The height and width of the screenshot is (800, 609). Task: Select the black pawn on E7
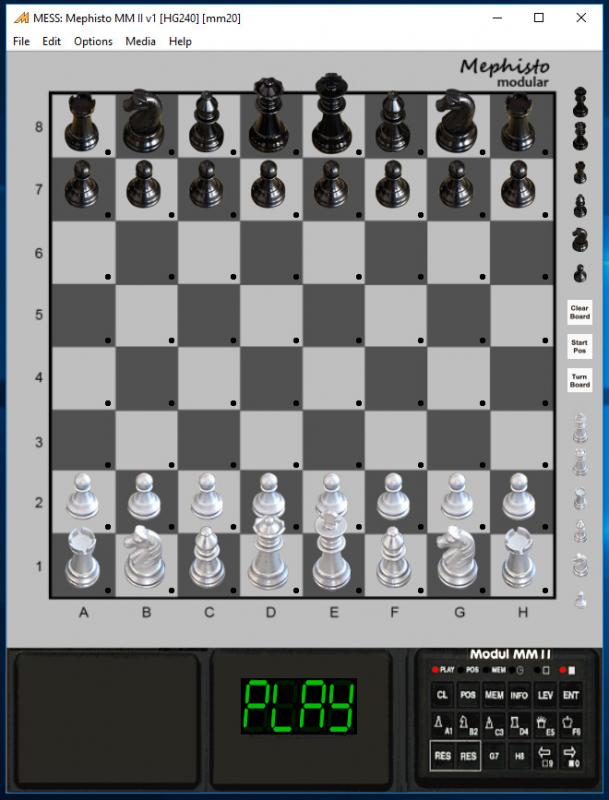(x=331, y=184)
